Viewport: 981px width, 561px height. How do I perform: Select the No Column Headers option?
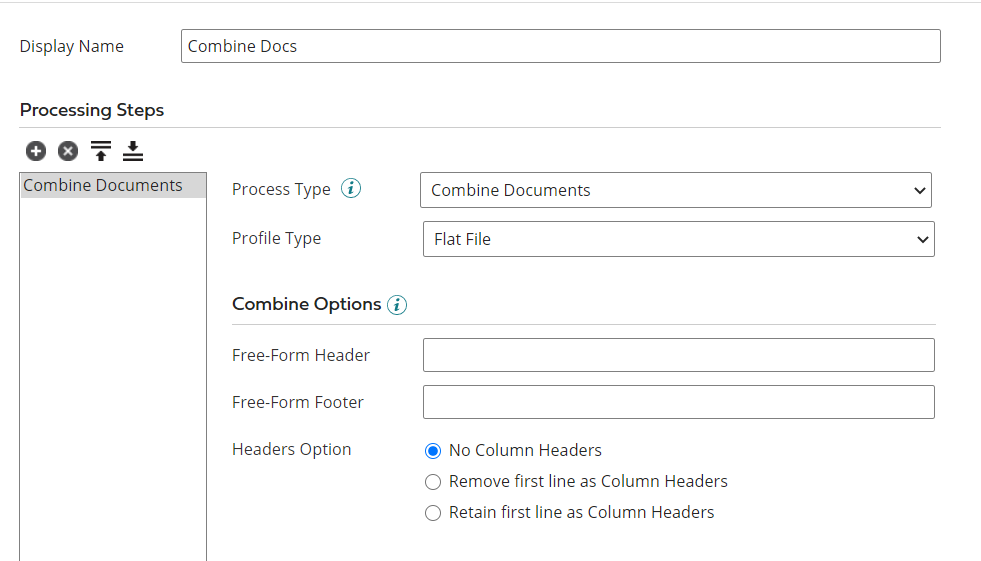point(433,451)
